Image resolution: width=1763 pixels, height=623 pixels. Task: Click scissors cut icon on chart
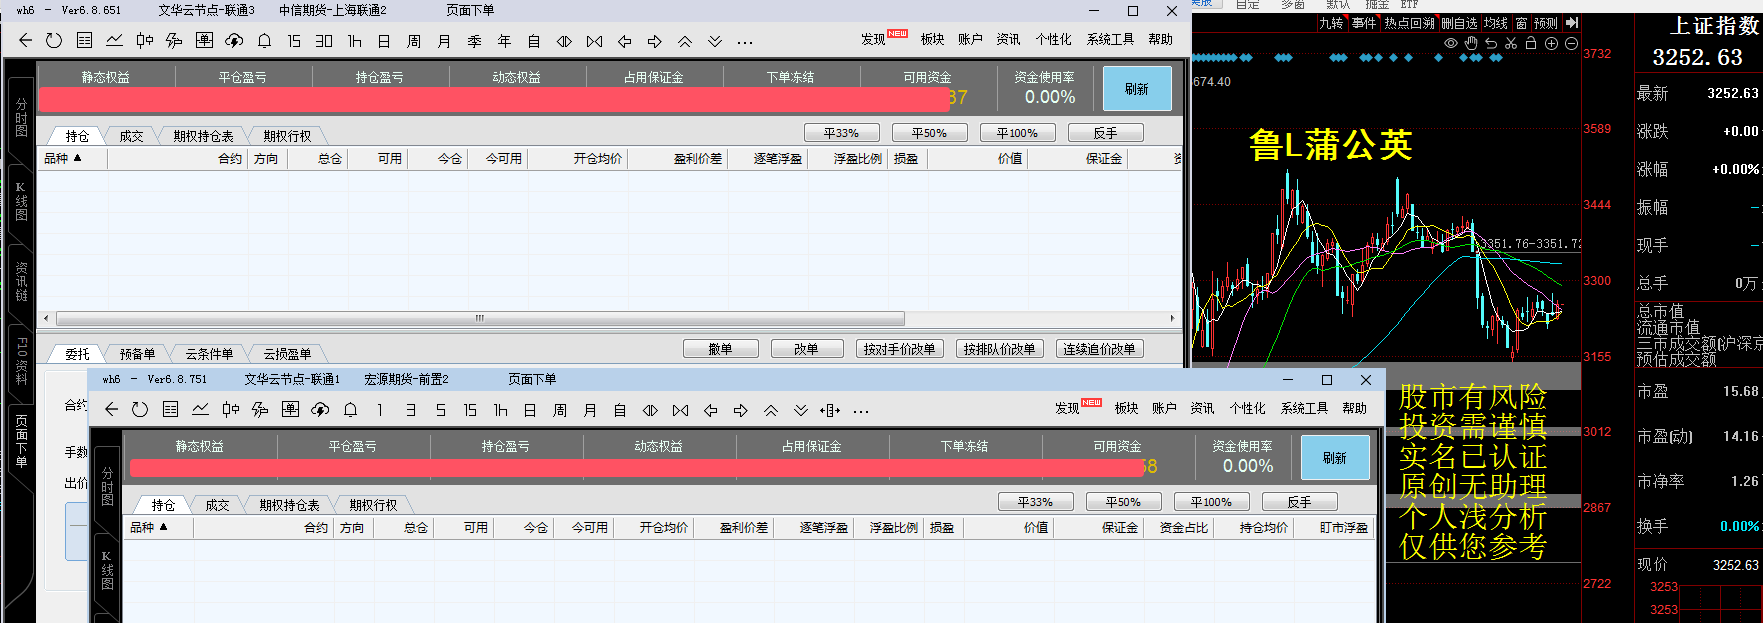tap(1511, 44)
